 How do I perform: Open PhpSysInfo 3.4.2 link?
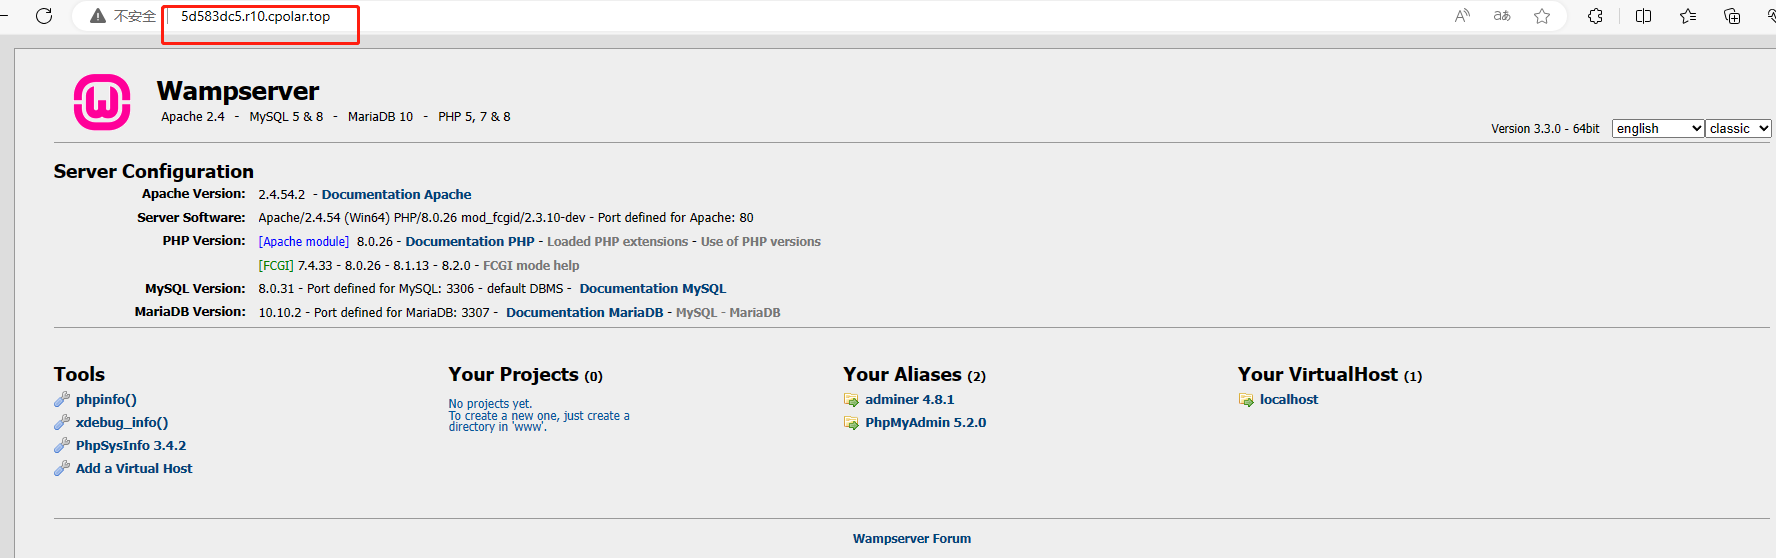(131, 445)
